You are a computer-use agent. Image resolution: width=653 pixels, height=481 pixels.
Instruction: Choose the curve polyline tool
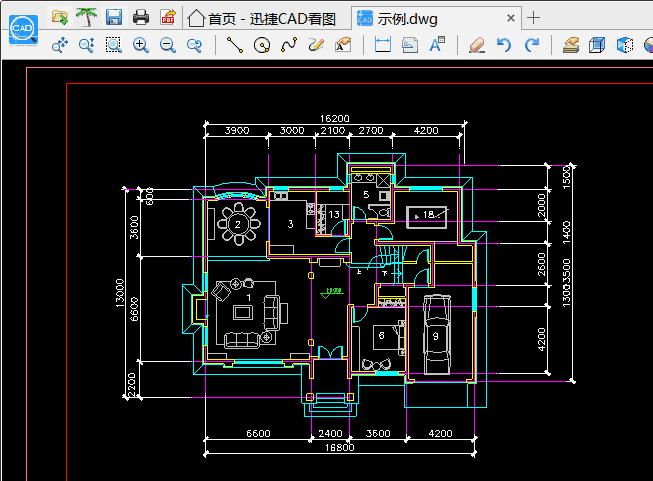289,45
